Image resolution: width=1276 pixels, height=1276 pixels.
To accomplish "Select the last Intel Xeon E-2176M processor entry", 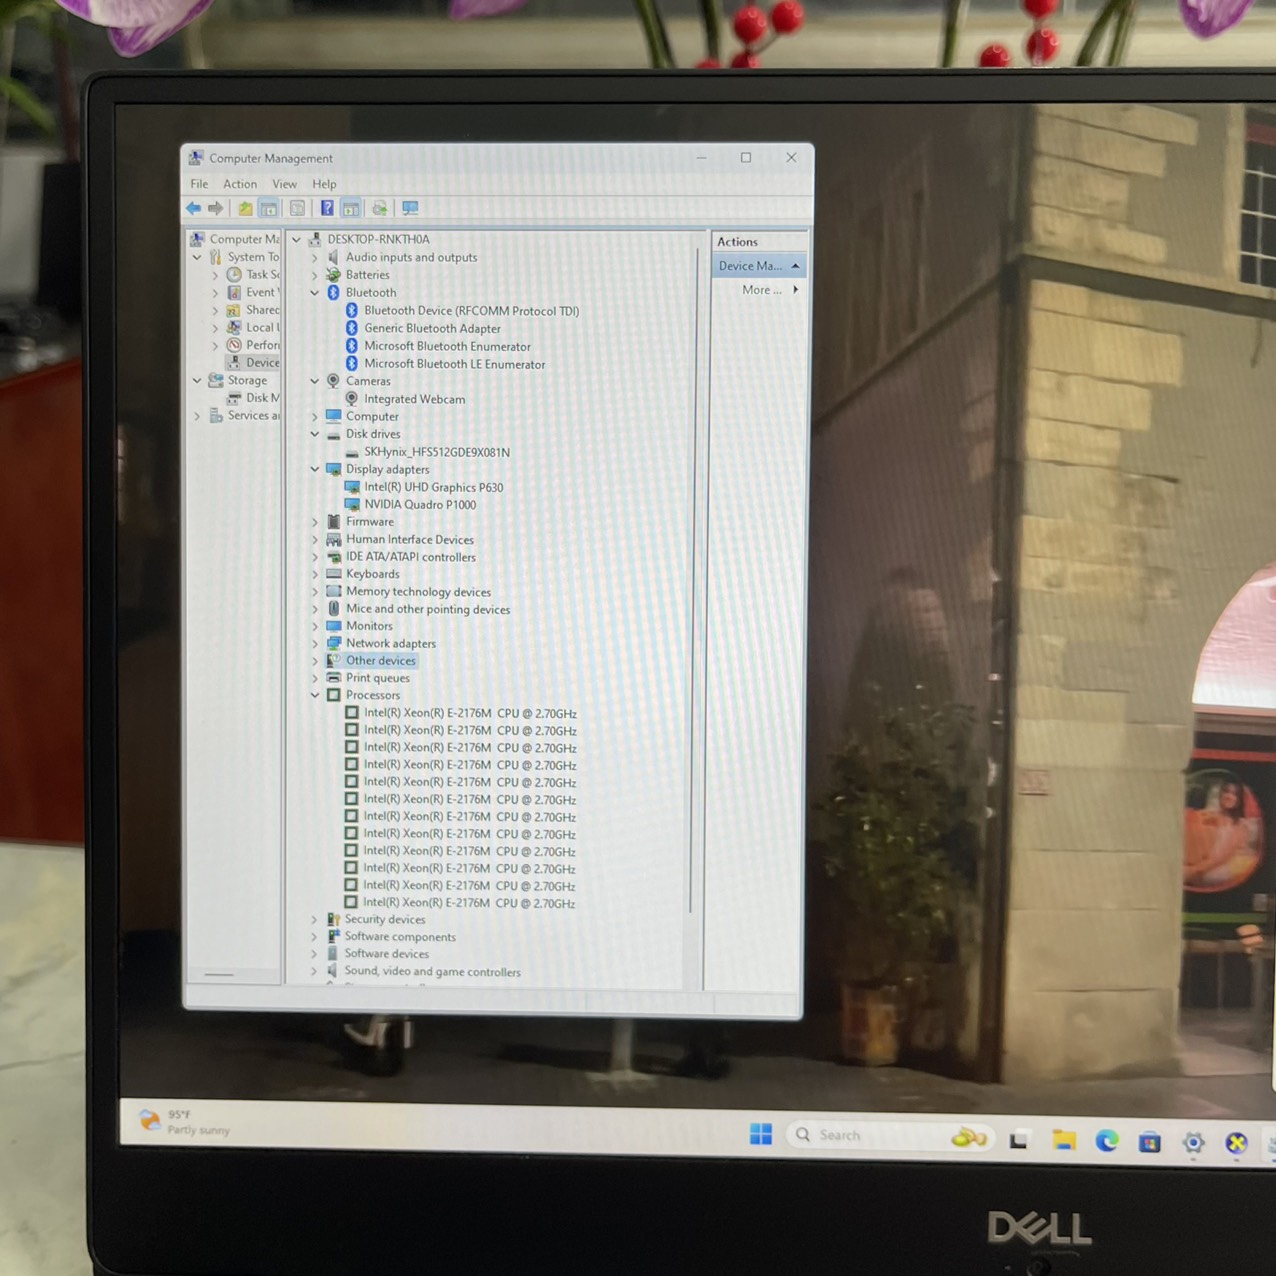I will point(469,903).
